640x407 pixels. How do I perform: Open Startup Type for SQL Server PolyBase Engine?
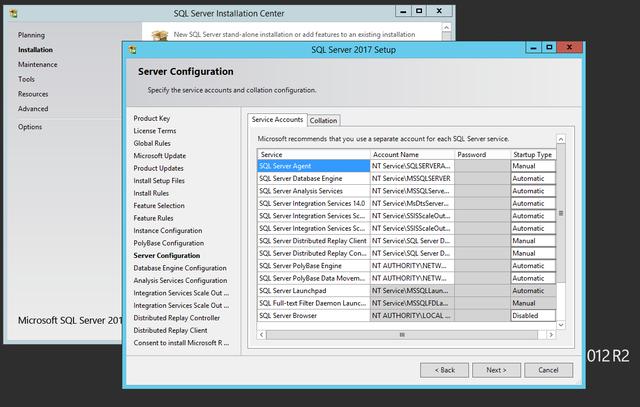[x=533, y=266]
